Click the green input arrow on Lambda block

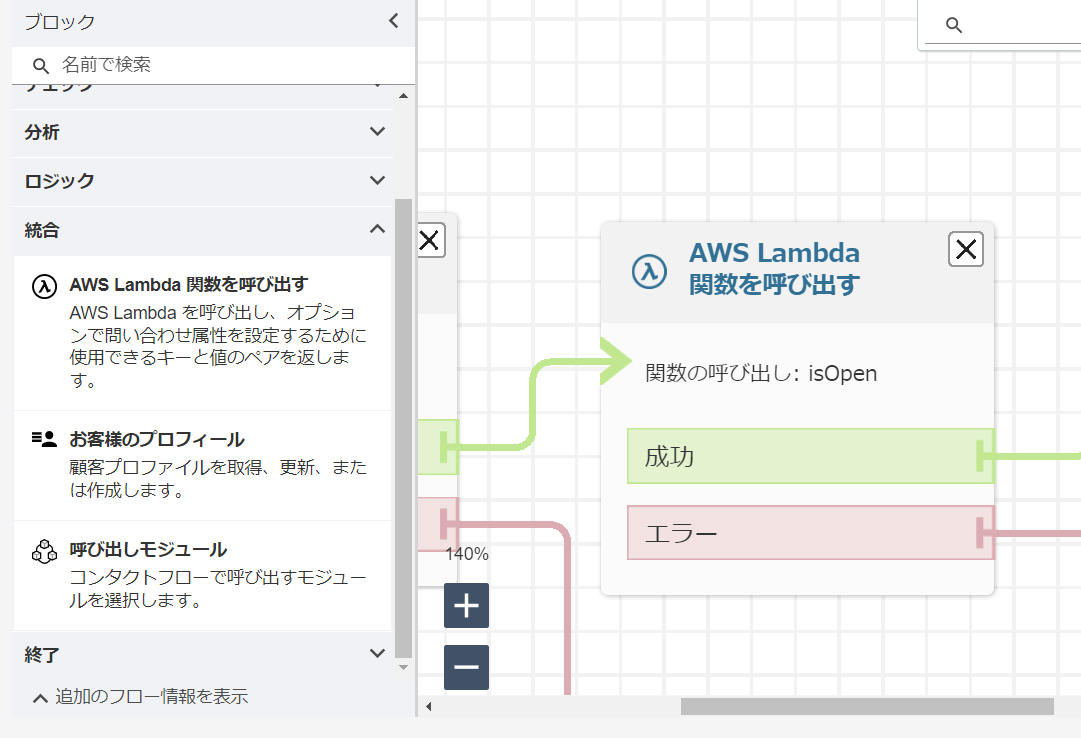pos(616,361)
